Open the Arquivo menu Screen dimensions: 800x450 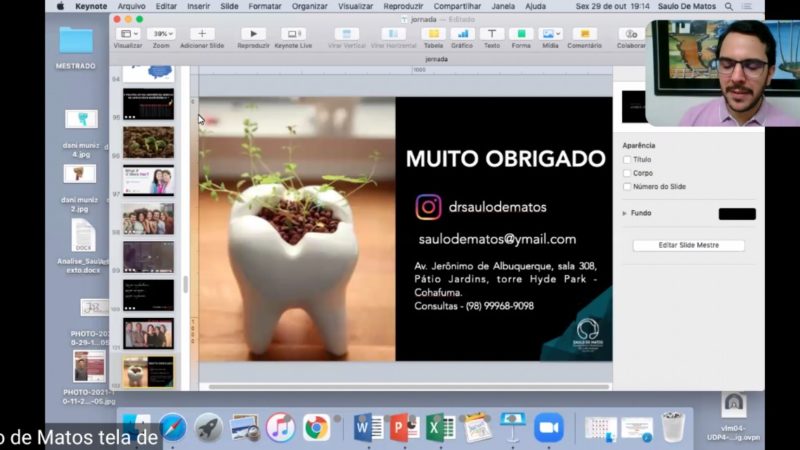point(132,6)
